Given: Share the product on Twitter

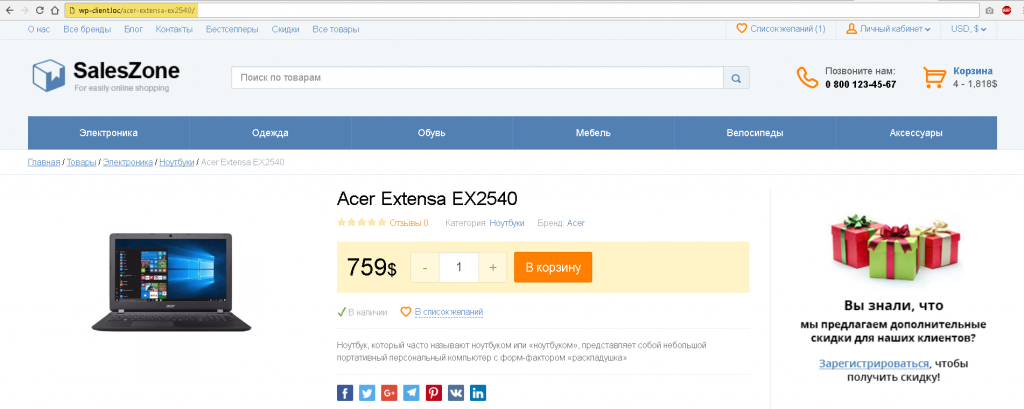Looking at the screenshot, I should point(367,393).
